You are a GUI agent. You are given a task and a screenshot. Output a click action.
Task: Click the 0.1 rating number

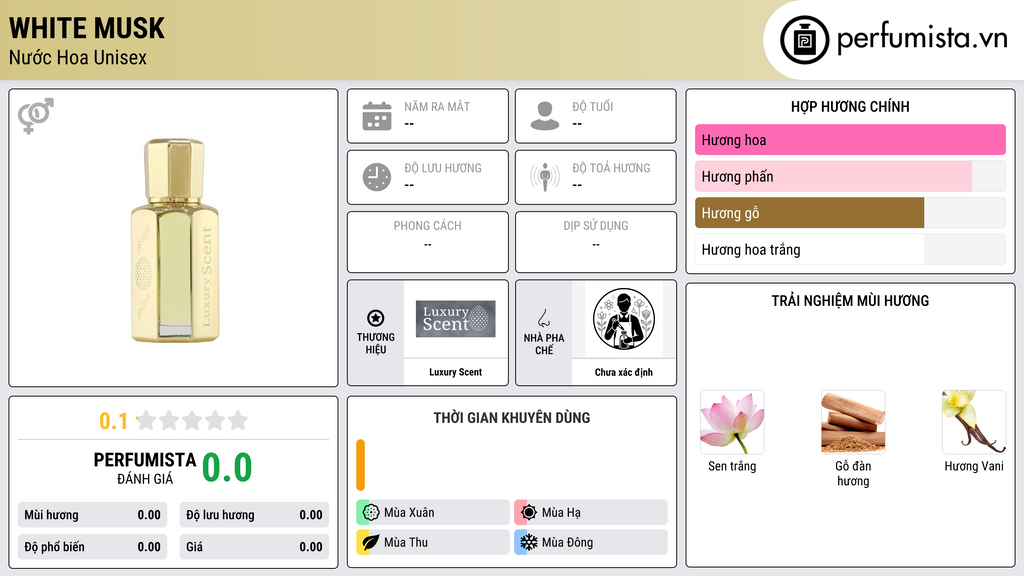pos(114,421)
